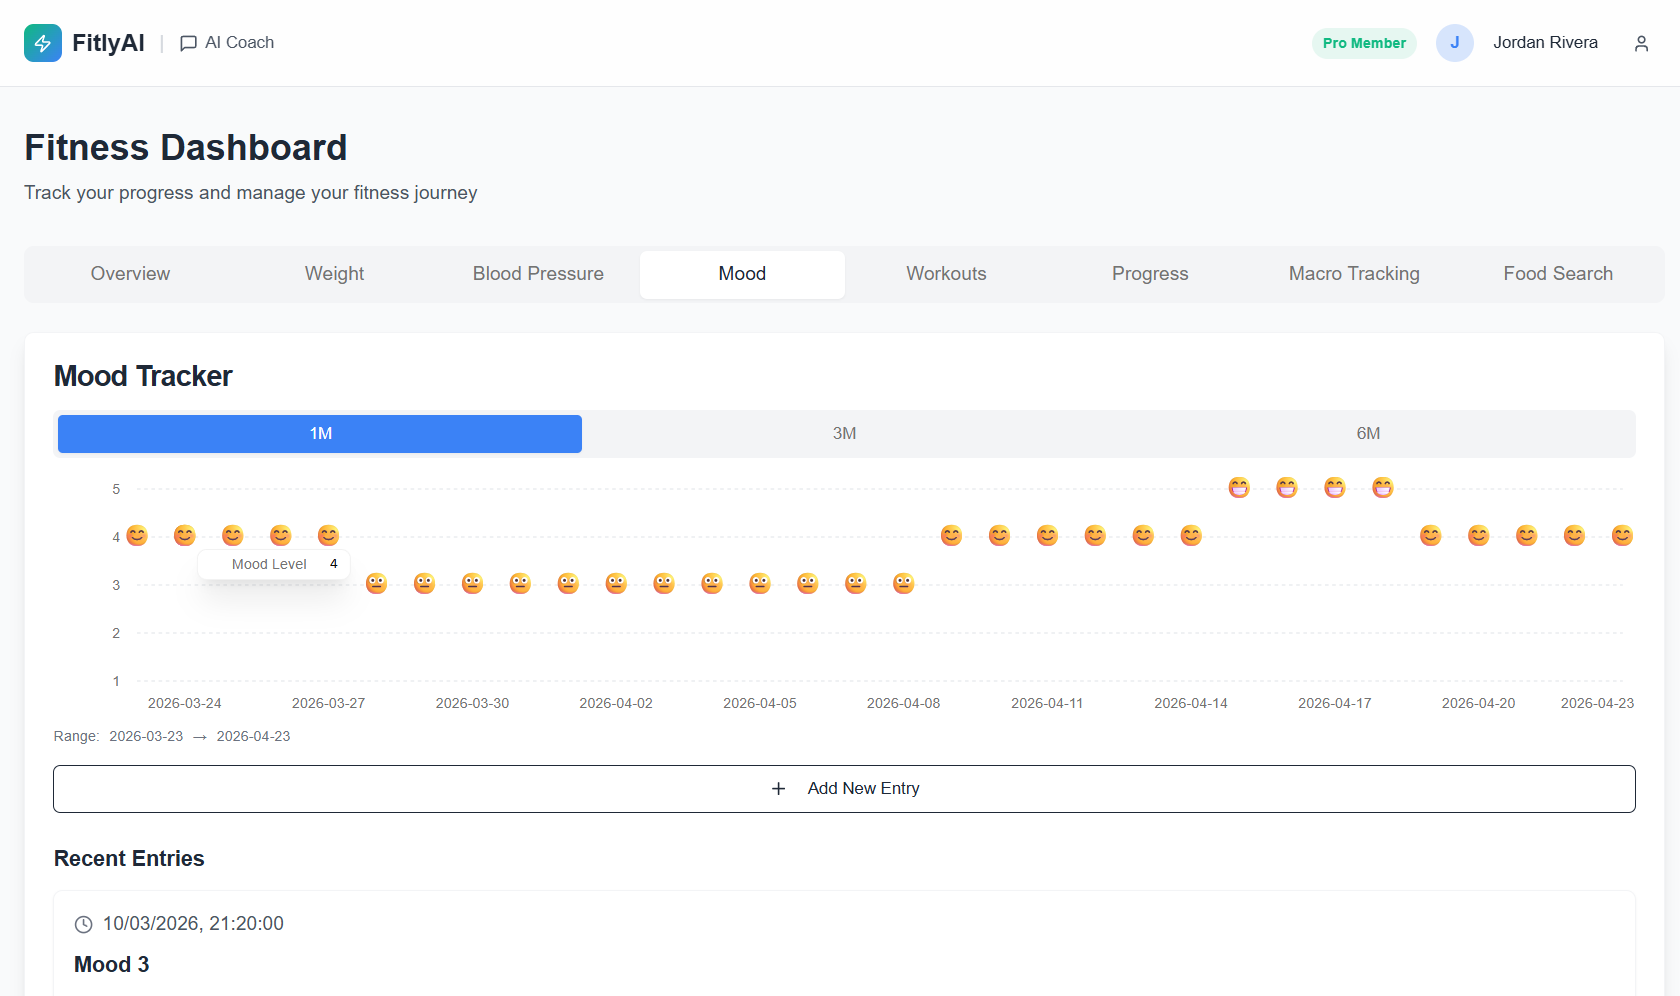Click the first smiley data point at level 4
1680x996 pixels.
pyautogui.click(x=136, y=536)
